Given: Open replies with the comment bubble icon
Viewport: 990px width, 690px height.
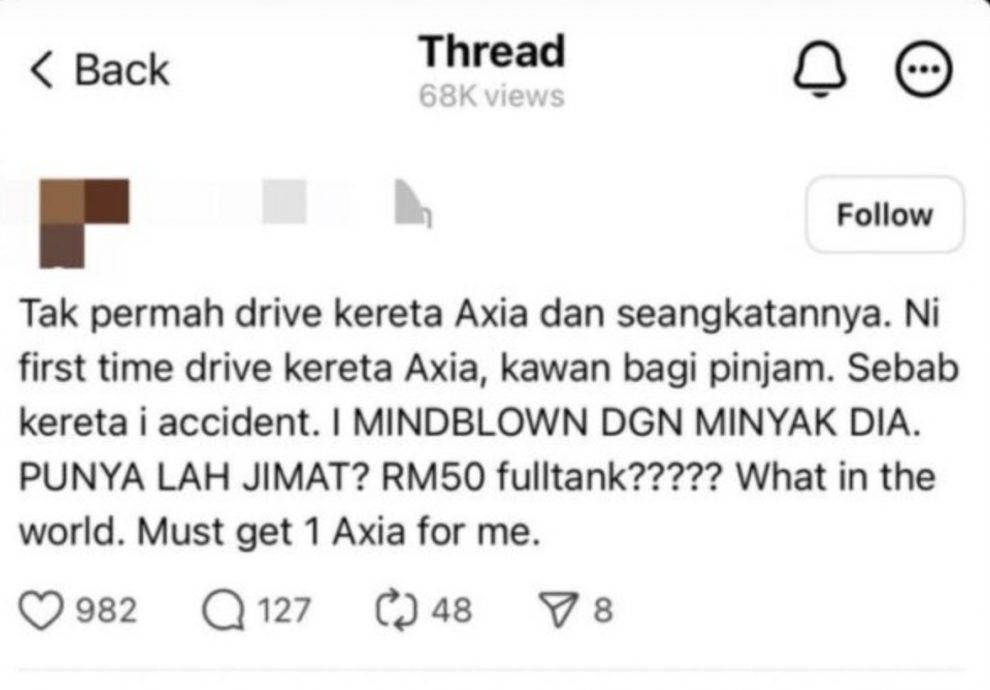Looking at the screenshot, I should 224,610.
